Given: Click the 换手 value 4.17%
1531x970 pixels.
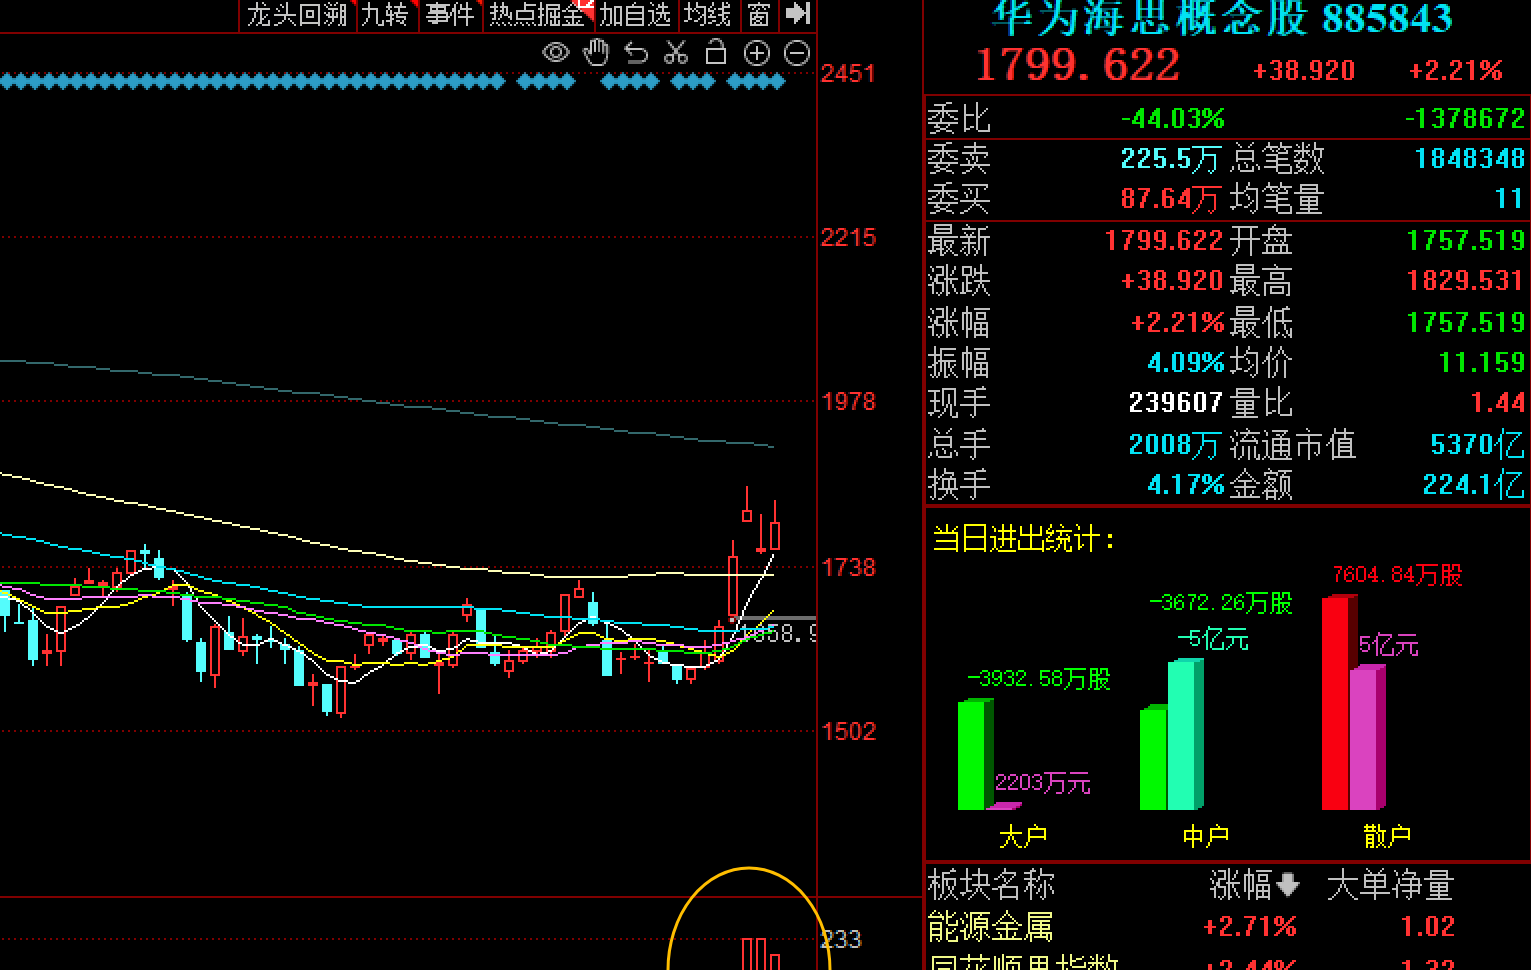Looking at the screenshot, I should pyautogui.click(x=1186, y=485).
